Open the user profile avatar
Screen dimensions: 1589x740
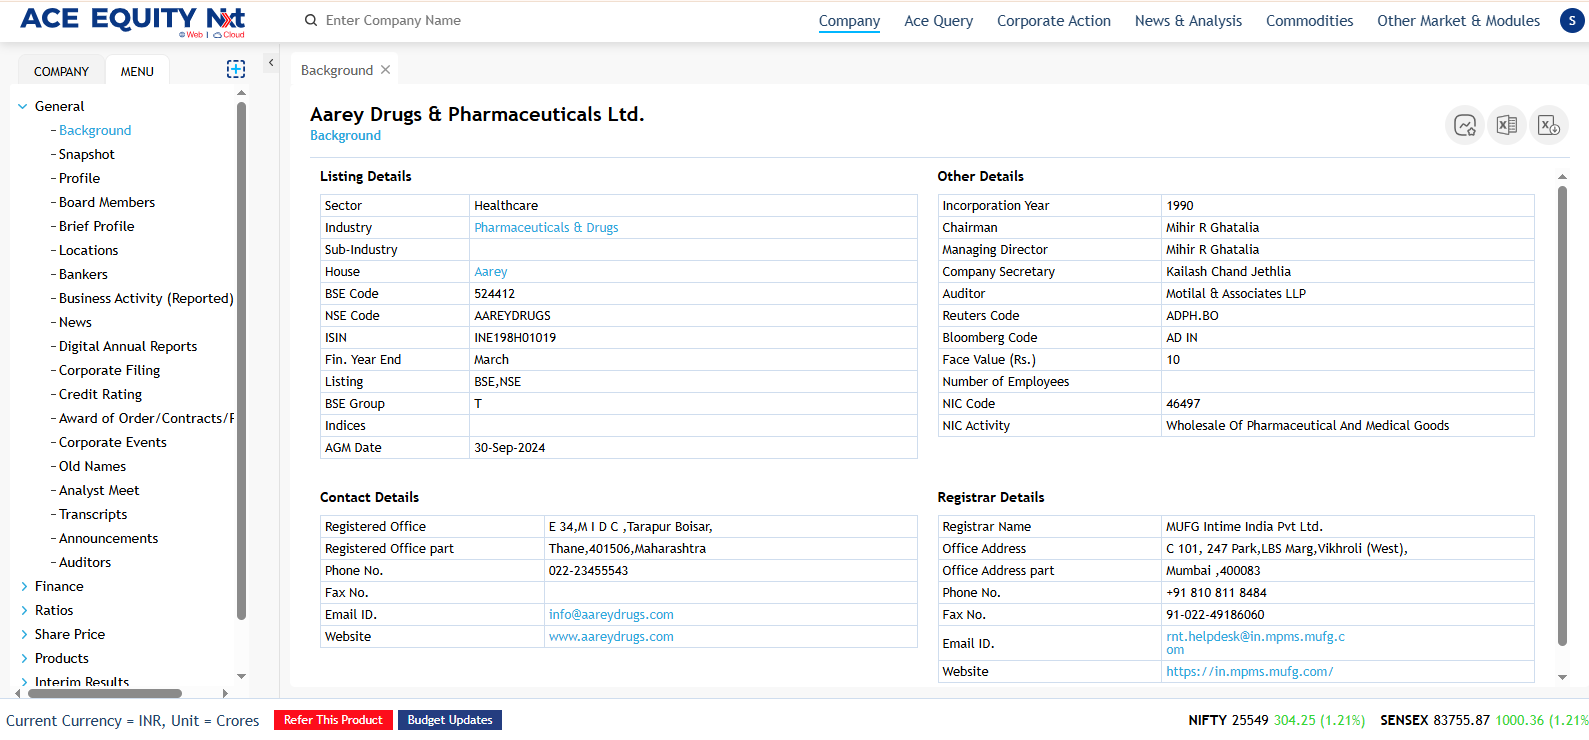coord(1572,20)
